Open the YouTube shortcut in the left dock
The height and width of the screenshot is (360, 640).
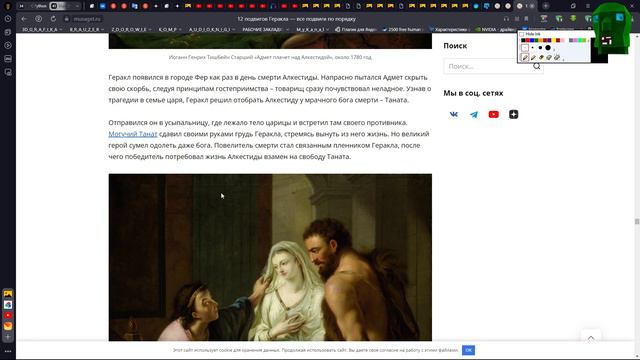coord(8,315)
